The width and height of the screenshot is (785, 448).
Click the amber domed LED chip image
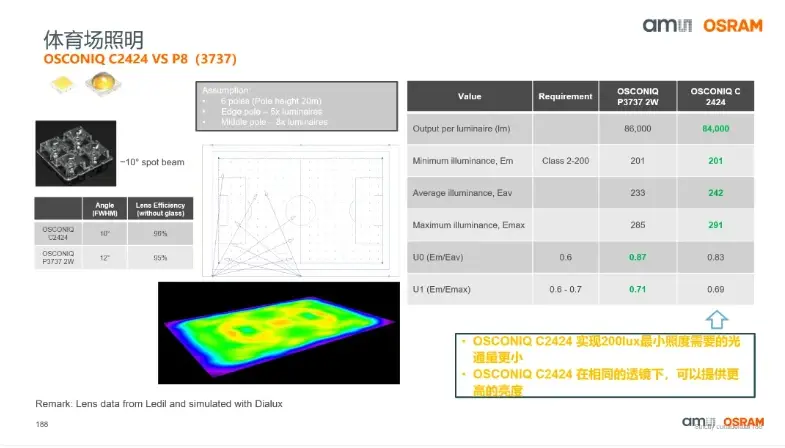point(102,83)
